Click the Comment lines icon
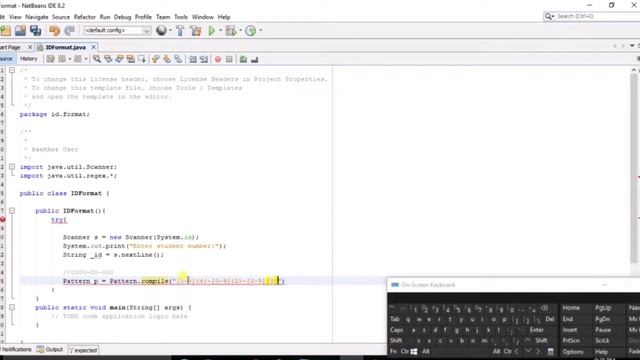The height and width of the screenshot is (360, 640). (x=243, y=60)
